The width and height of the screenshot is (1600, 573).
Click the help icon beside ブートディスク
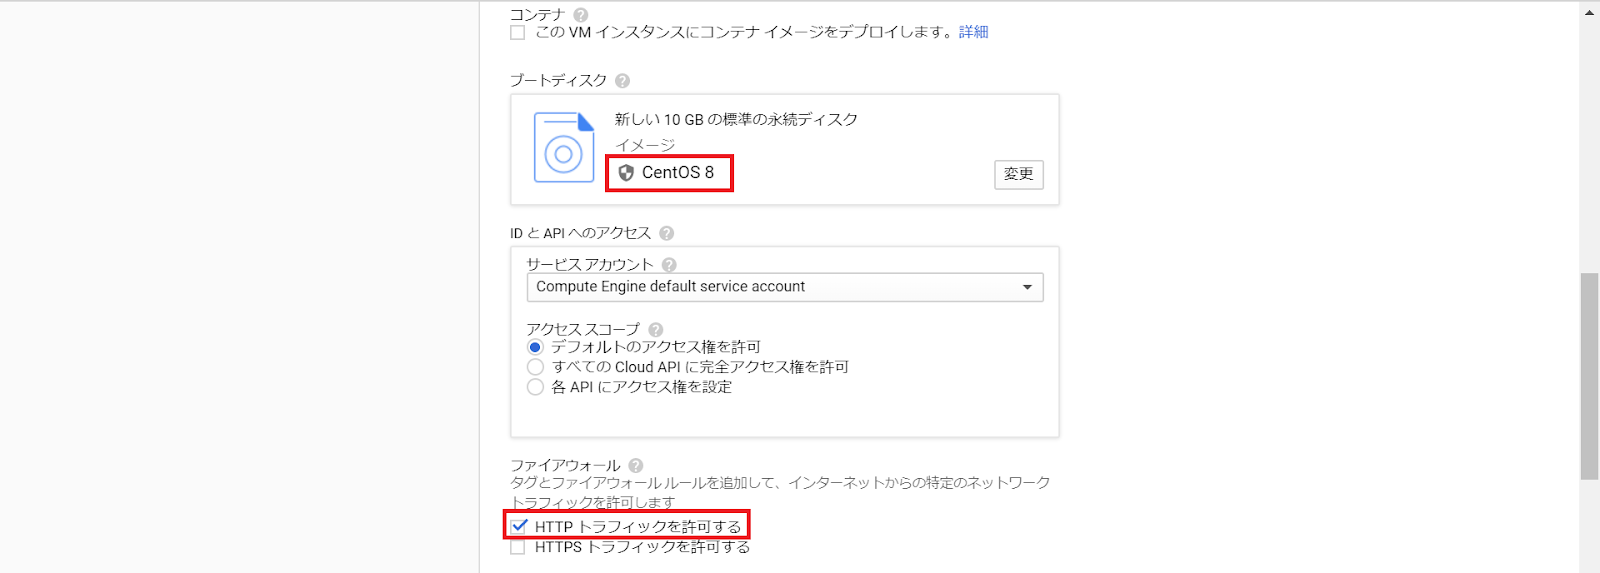(622, 81)
